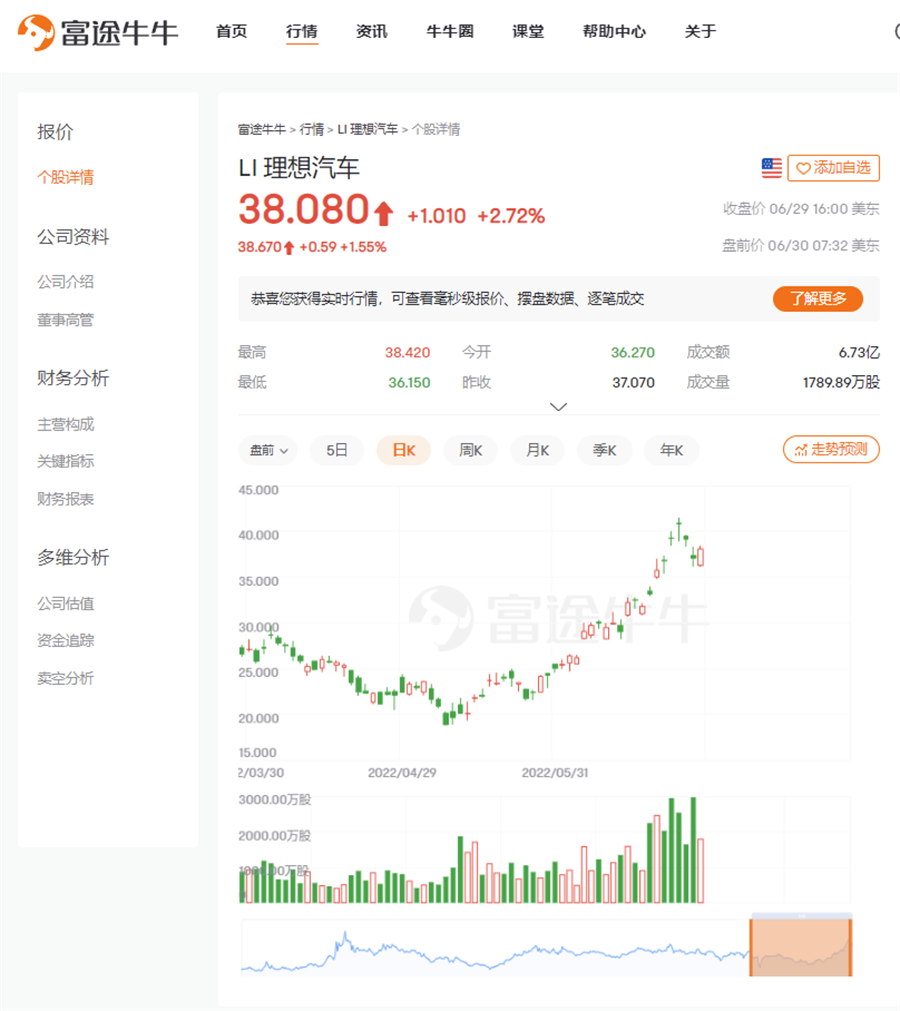Click the left handle of range selector
Screen dimensions: 900x1011
(751, 948)
